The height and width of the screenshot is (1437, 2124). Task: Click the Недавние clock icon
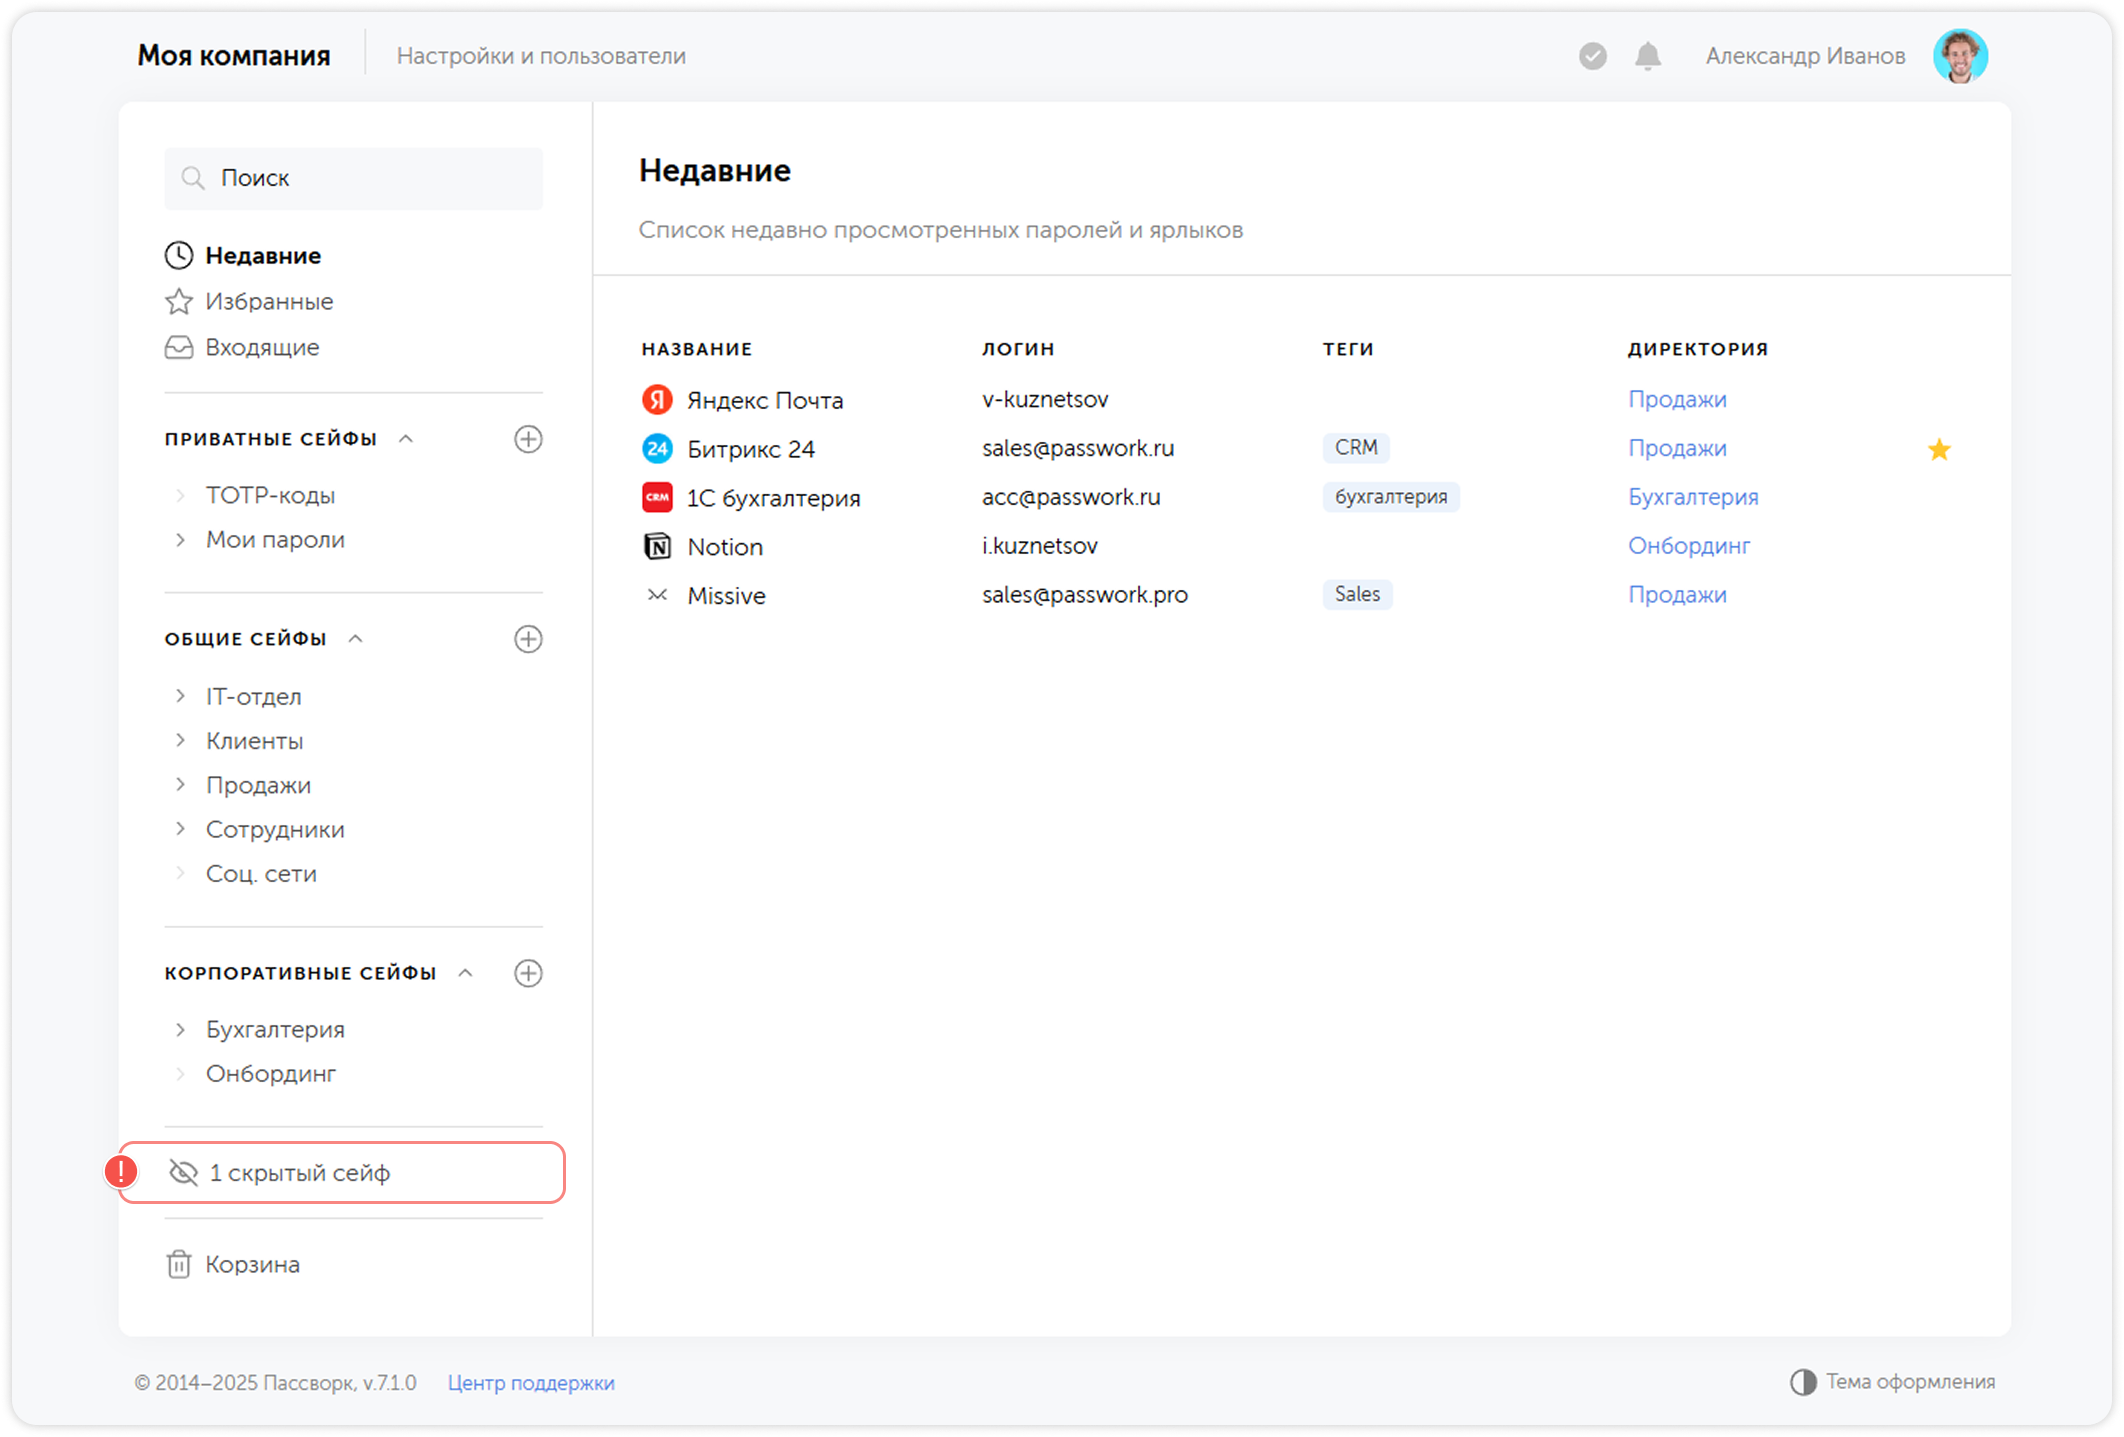tap(179, 255)
